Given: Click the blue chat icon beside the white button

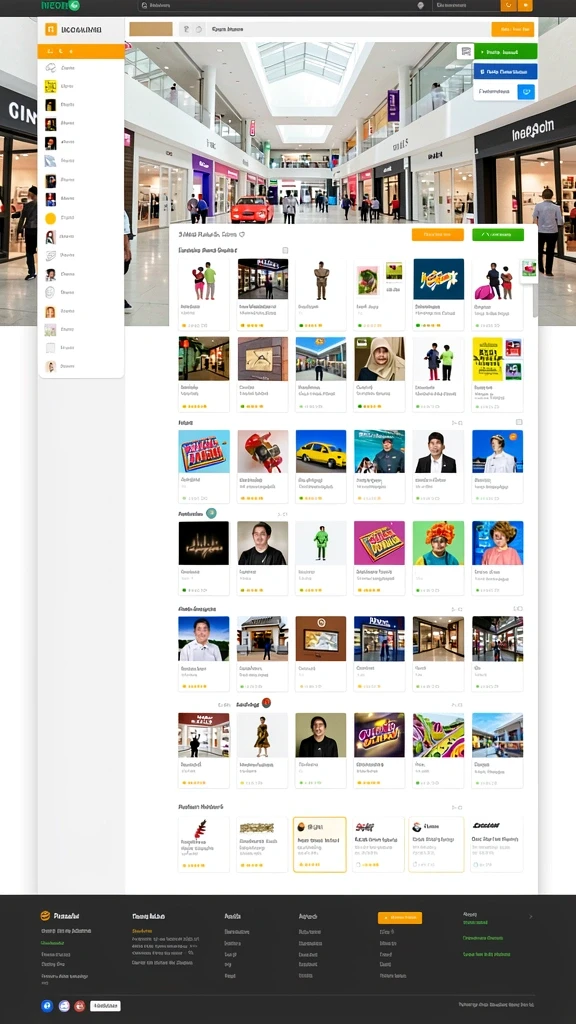Looking at the screenshot, I should pyautogui.click(x=526, y=92).
